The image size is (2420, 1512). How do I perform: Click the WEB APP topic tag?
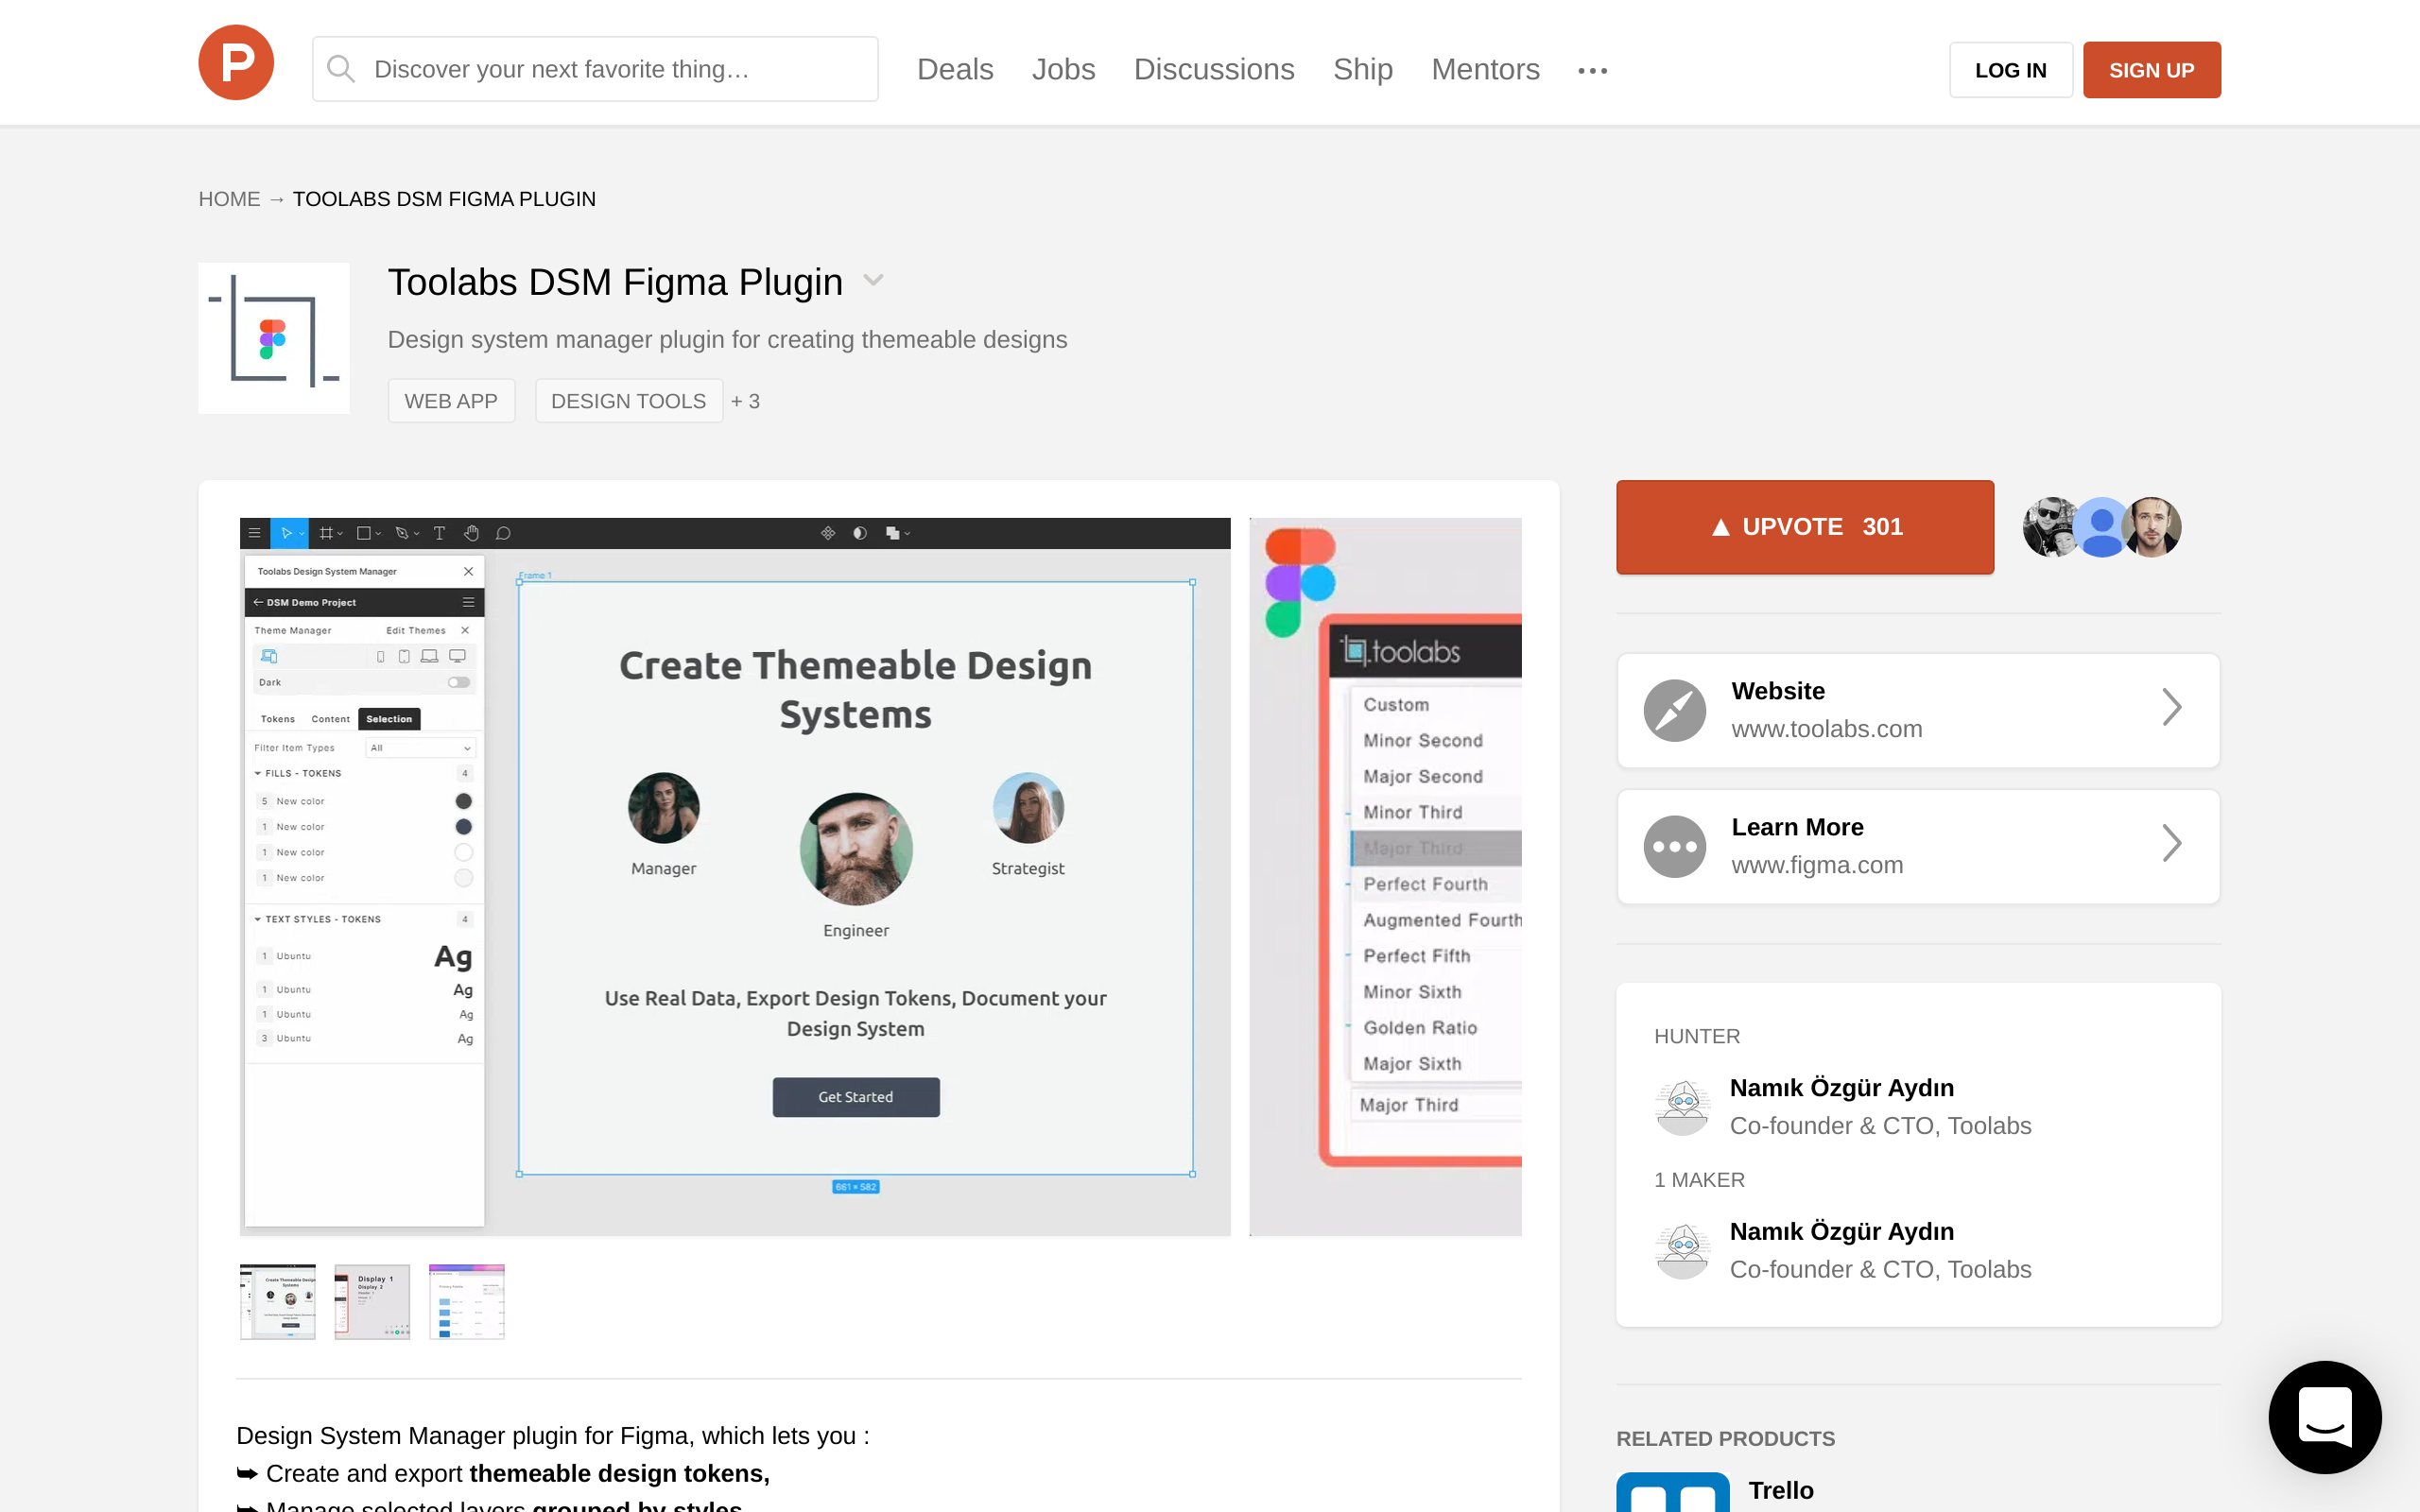(x=451, y=401)
